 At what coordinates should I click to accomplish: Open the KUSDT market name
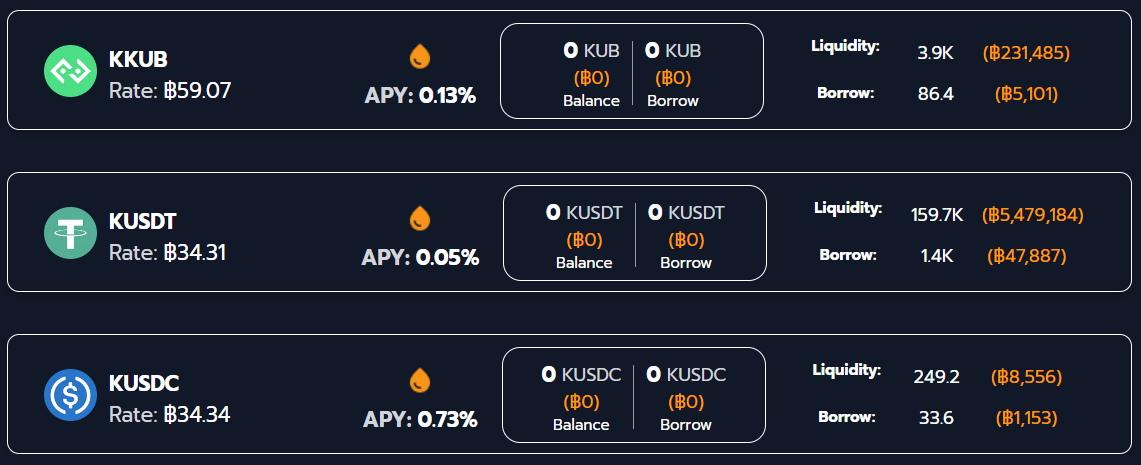pos(142,221)
